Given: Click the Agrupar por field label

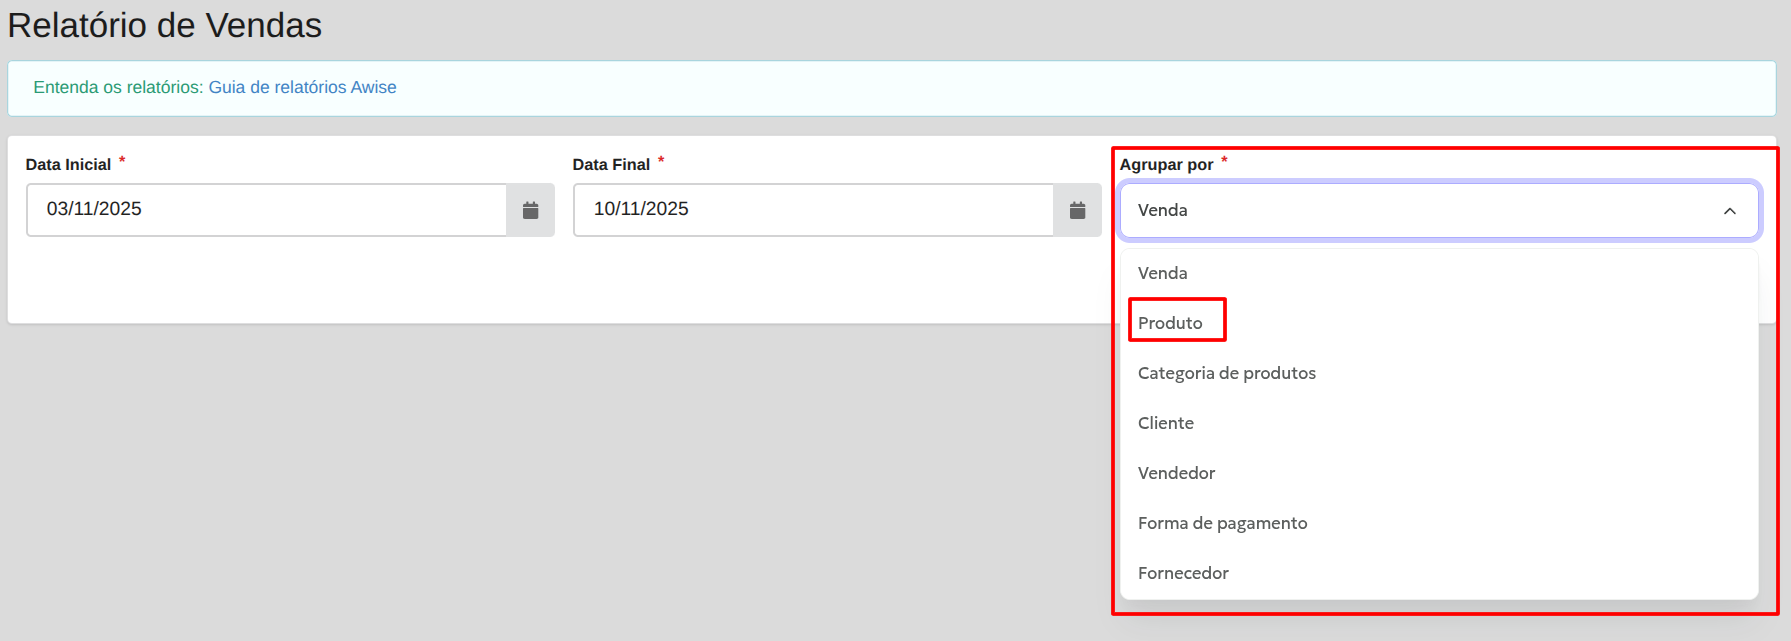Looking at the screenshot, I should 1166,165.
